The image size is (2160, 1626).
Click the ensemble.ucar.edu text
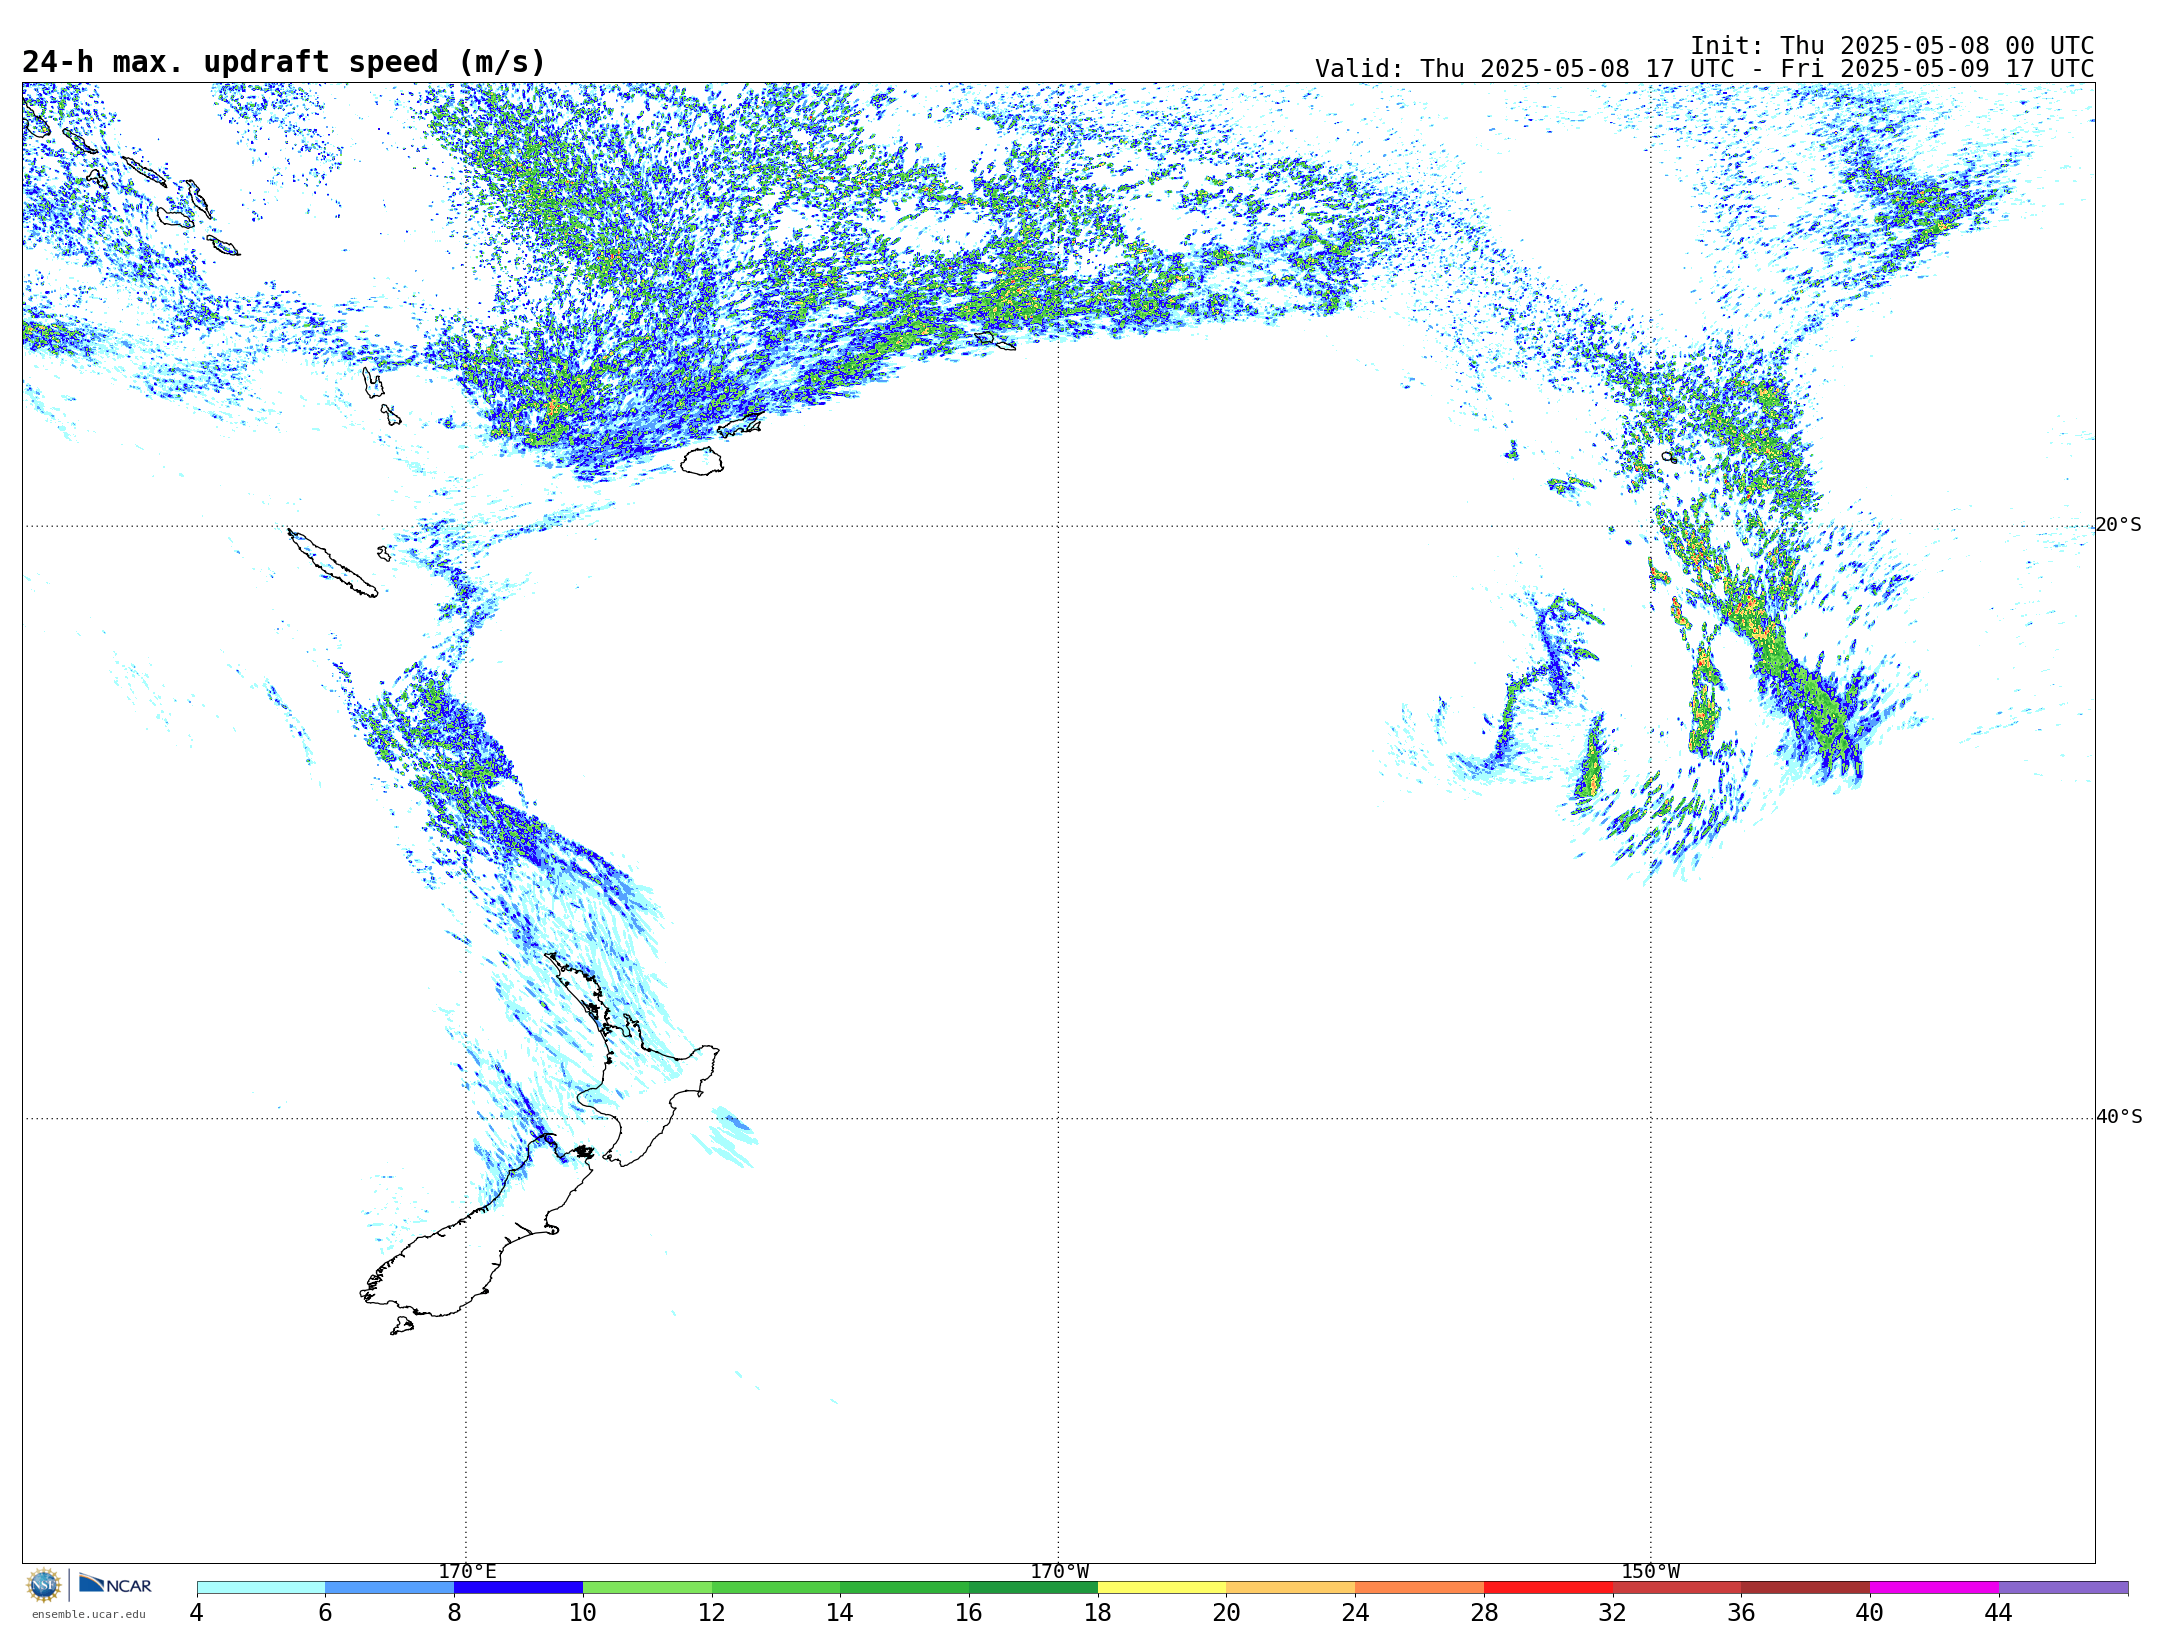pos(88,1614)
